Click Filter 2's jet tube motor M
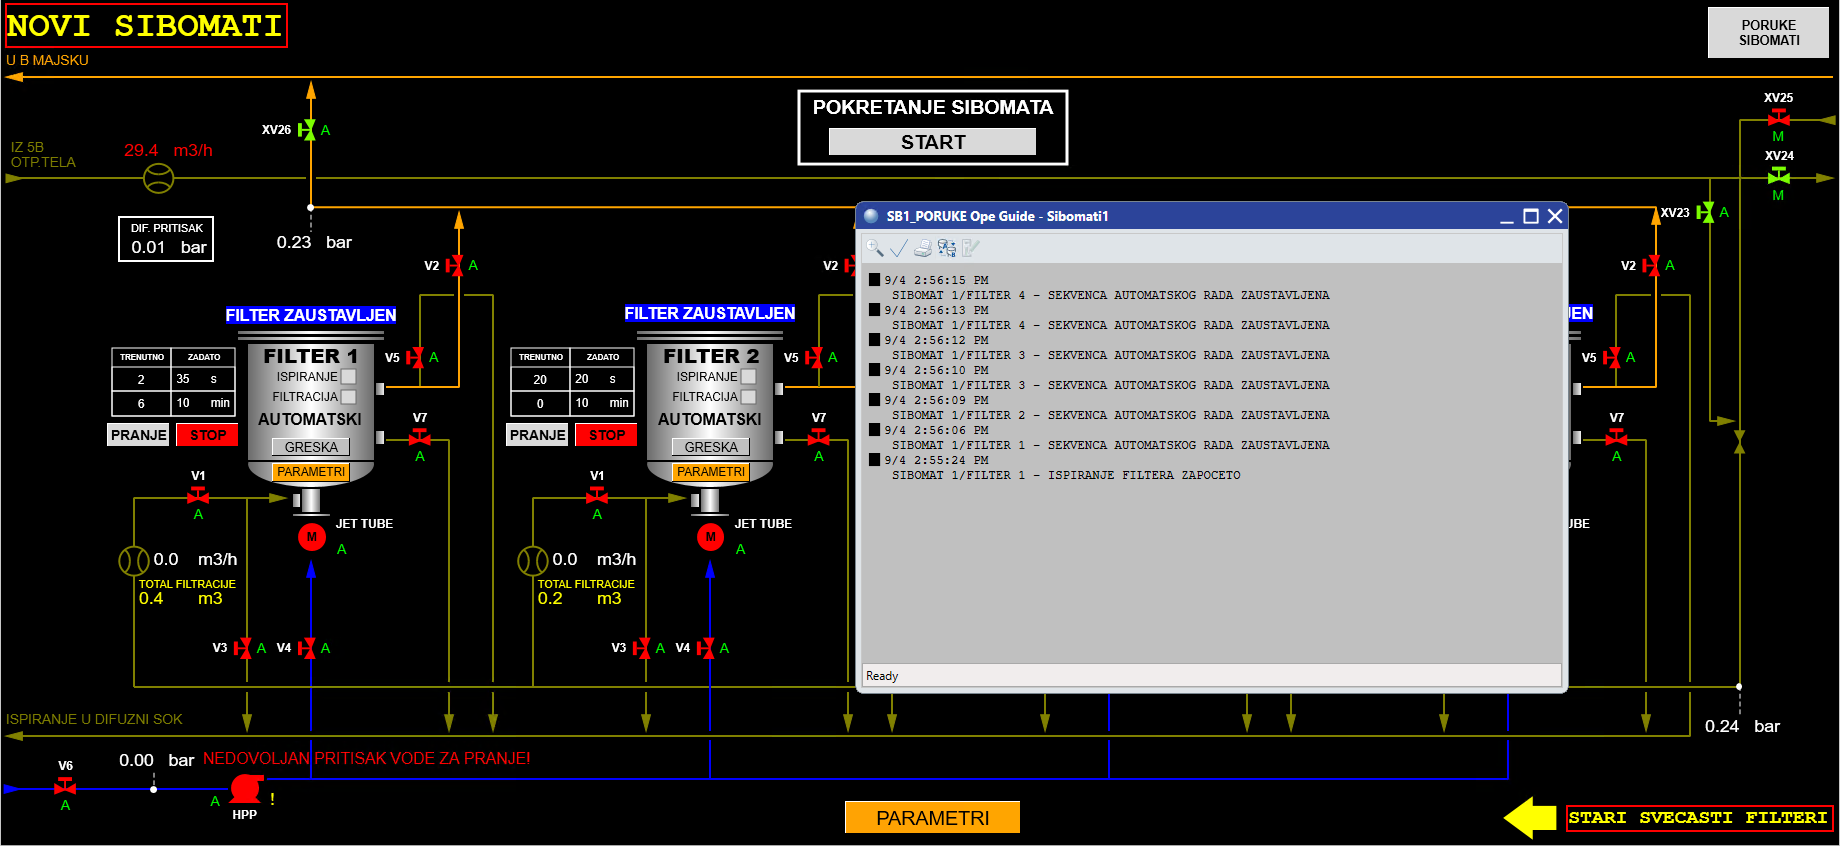The width and height of the screenshot is (1840, 846). click(711, 537)
